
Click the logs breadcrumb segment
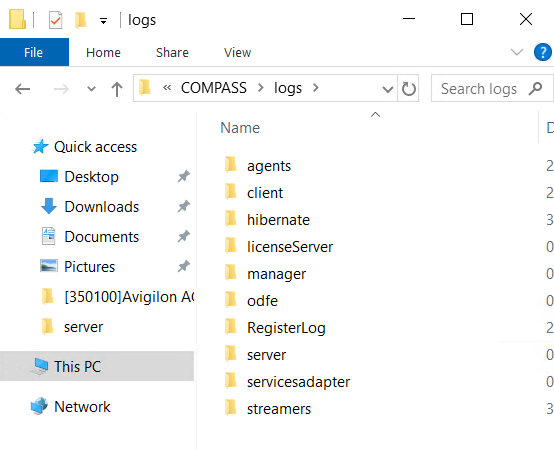coord(288,88)
